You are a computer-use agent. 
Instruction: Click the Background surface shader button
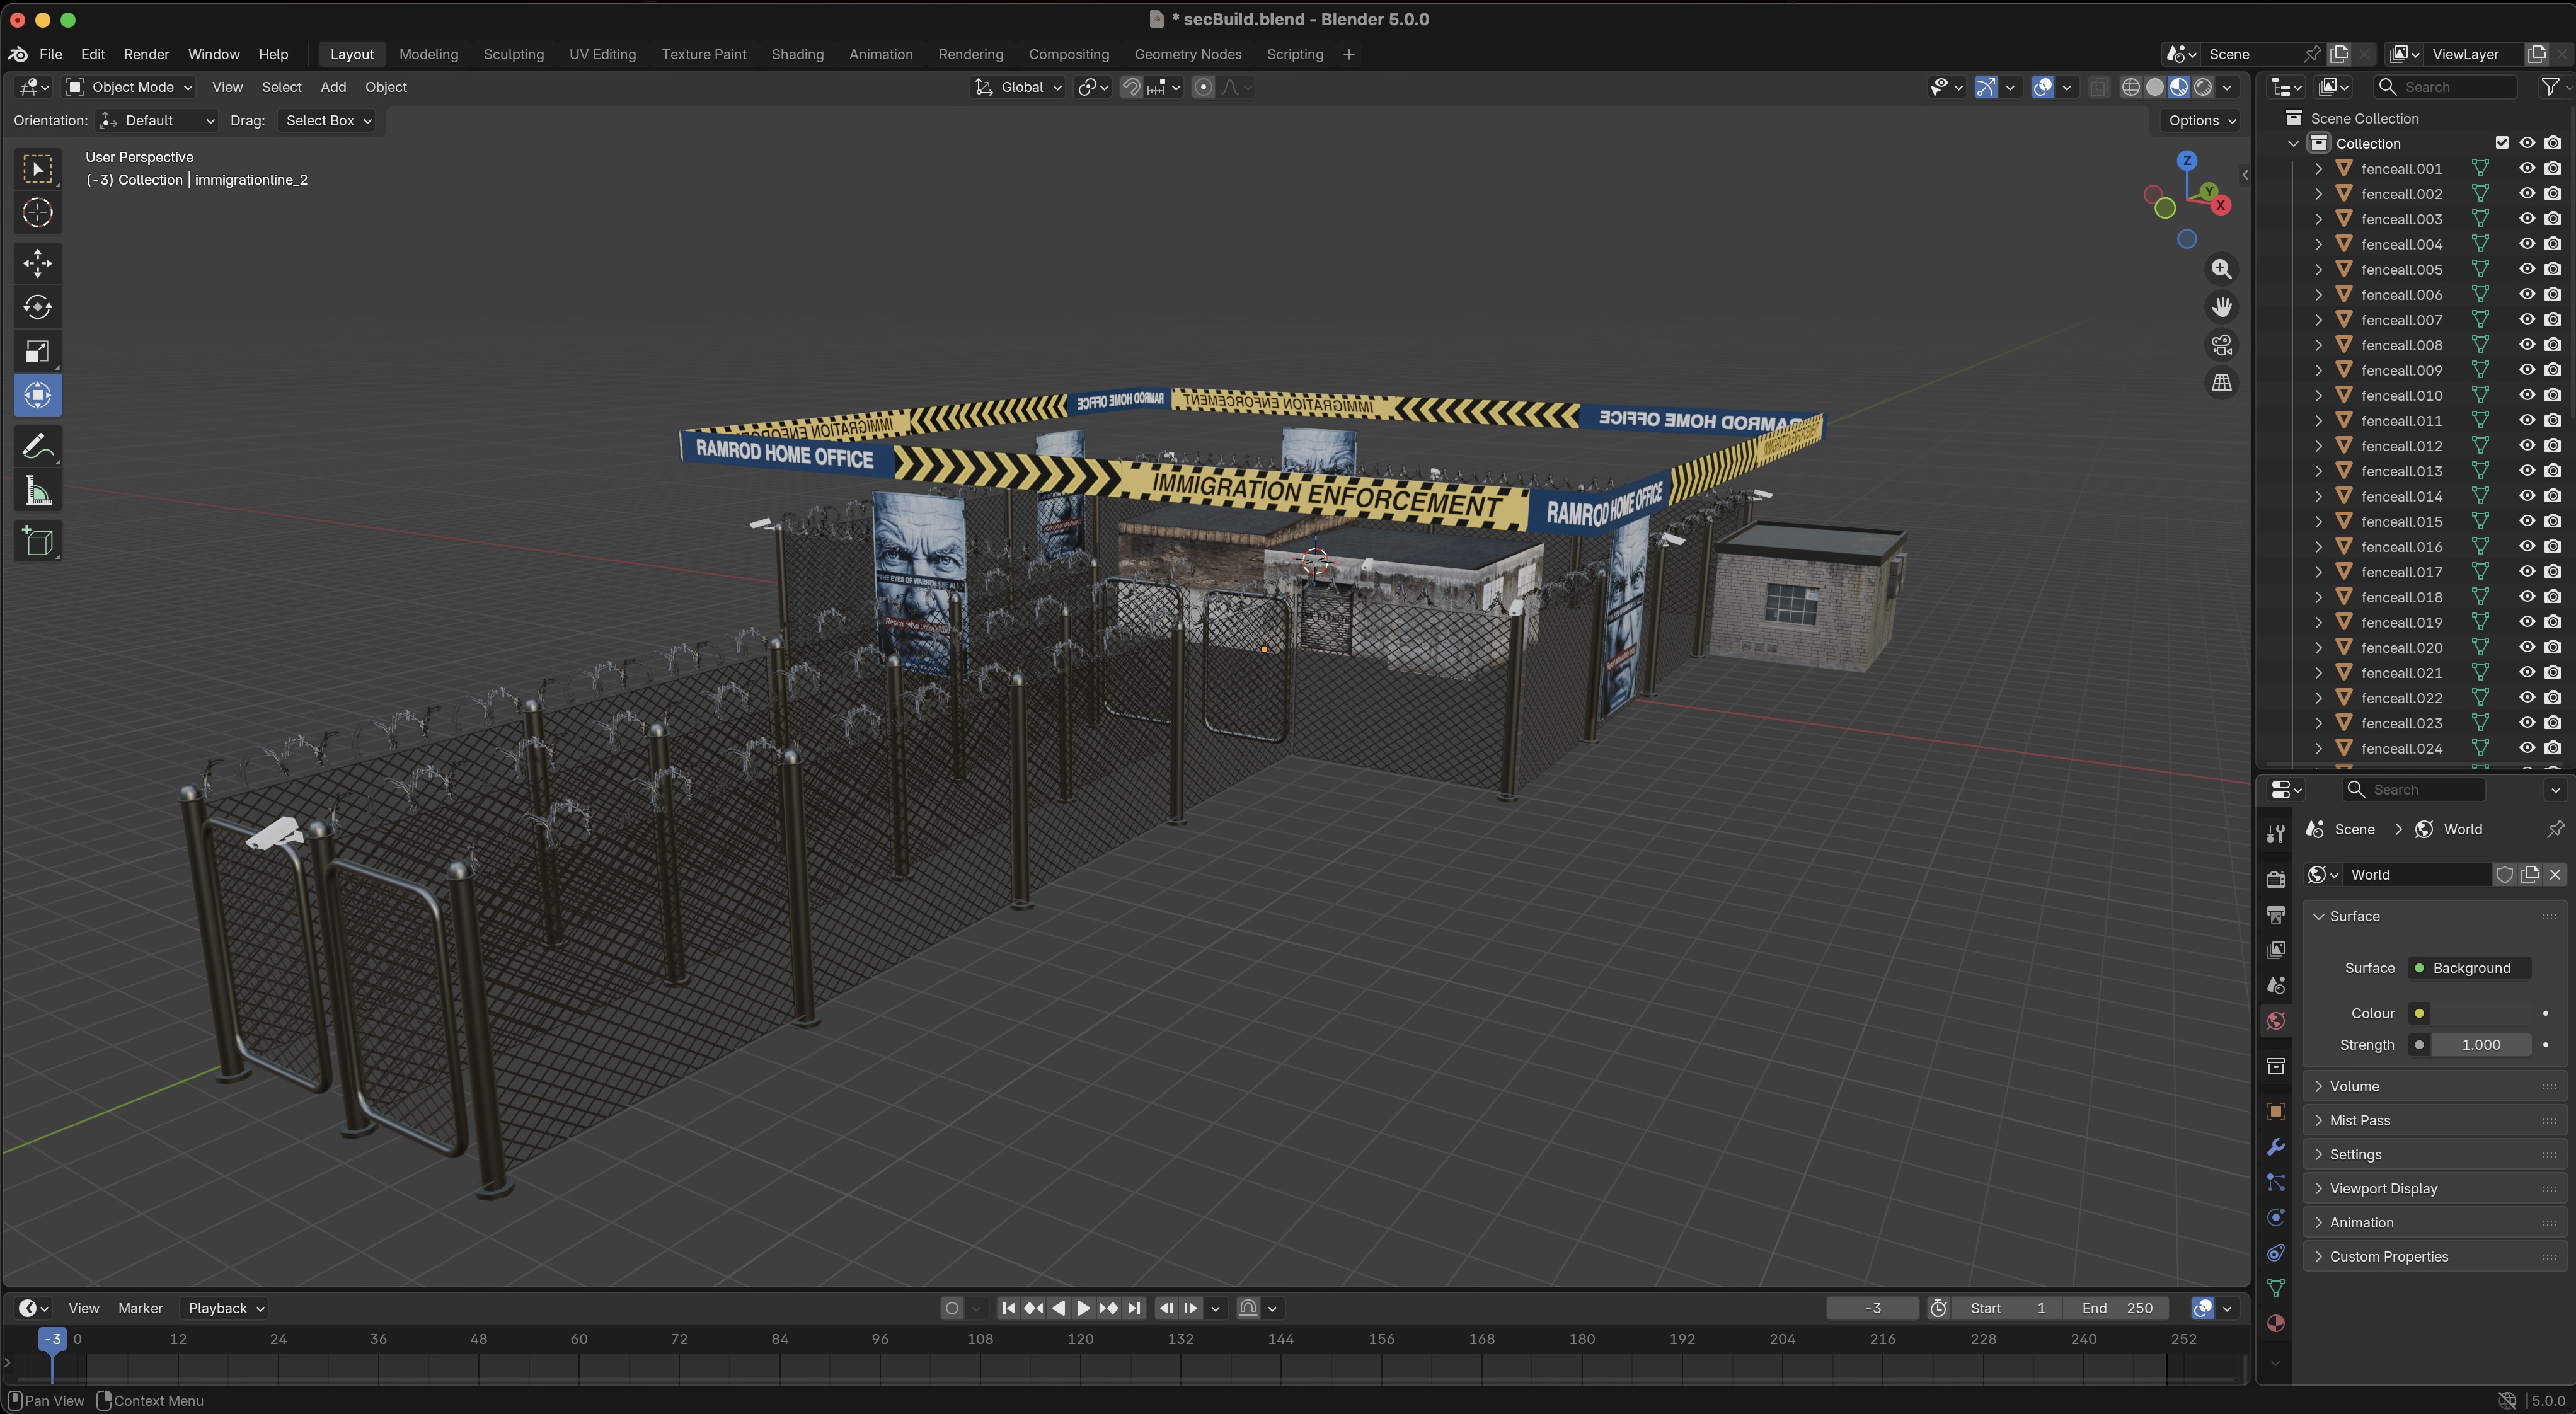pos(2470,968)
